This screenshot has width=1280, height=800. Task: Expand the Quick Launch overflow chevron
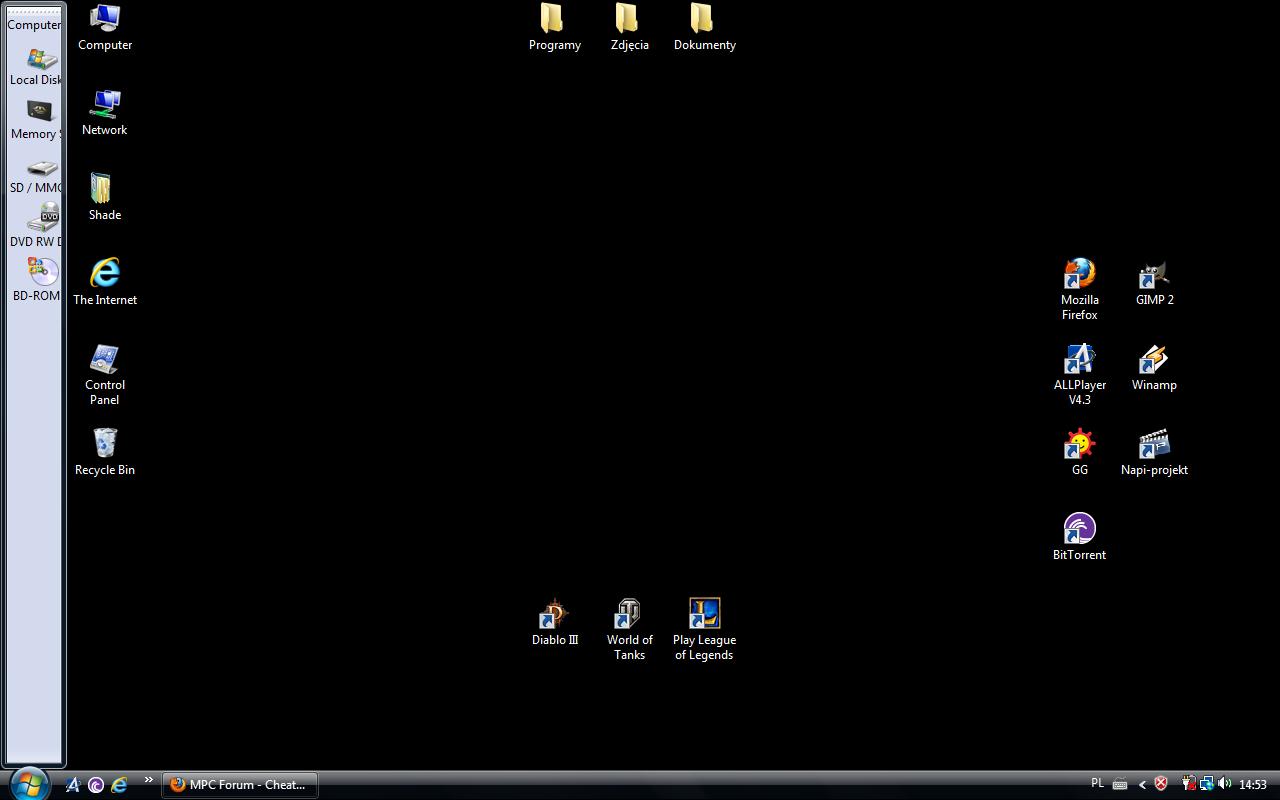[x=149, y=780]
